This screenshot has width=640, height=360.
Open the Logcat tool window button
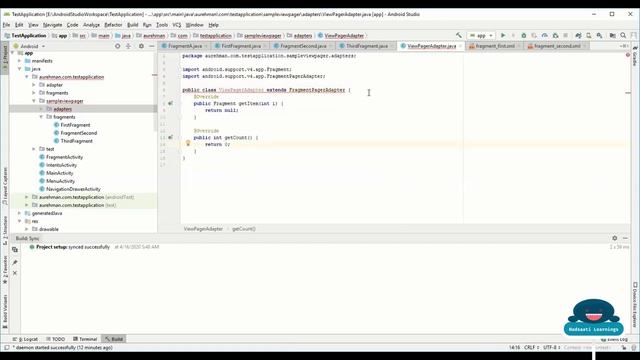[x=25, y=339]
